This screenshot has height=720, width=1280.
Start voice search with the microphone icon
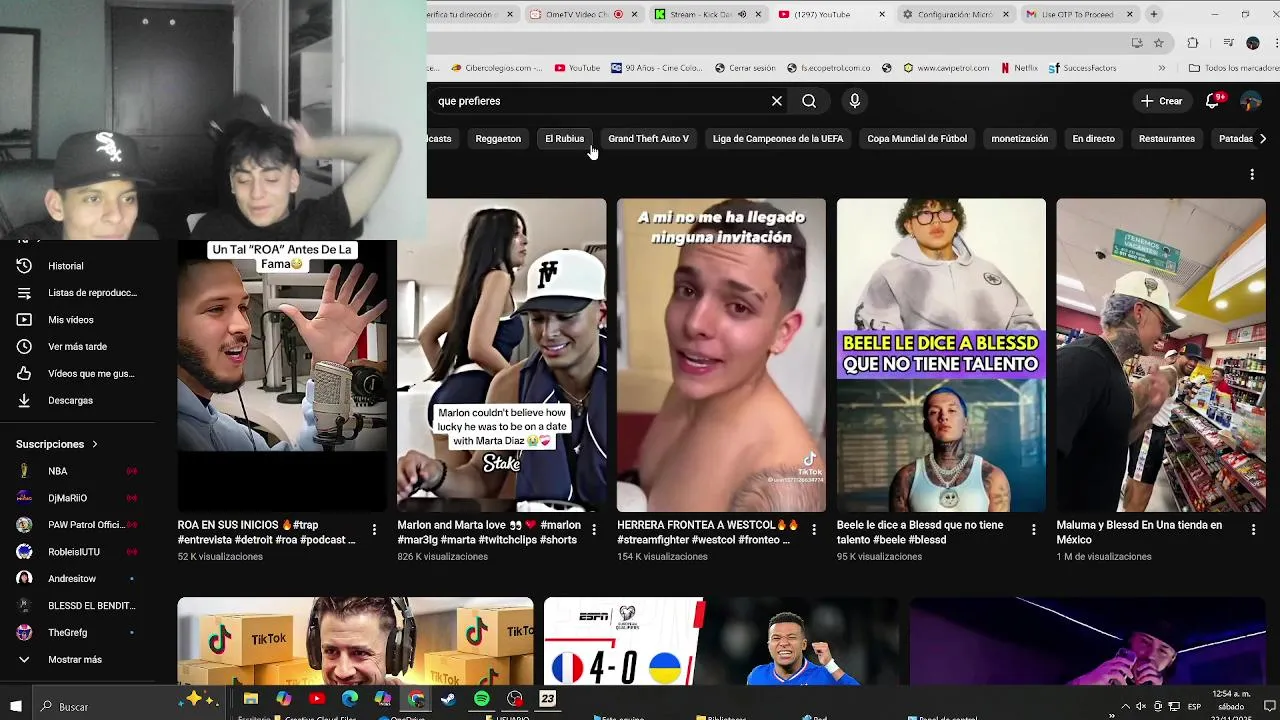(x=854, y=101)
